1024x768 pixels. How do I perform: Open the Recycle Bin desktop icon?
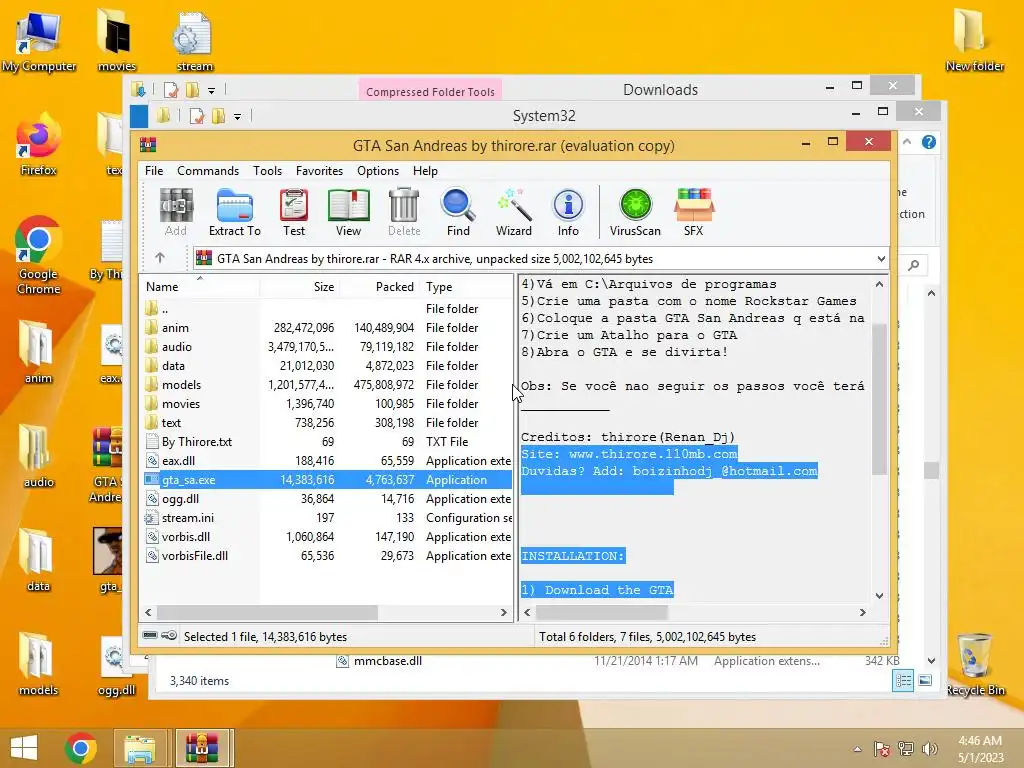[x=975, y=664]
